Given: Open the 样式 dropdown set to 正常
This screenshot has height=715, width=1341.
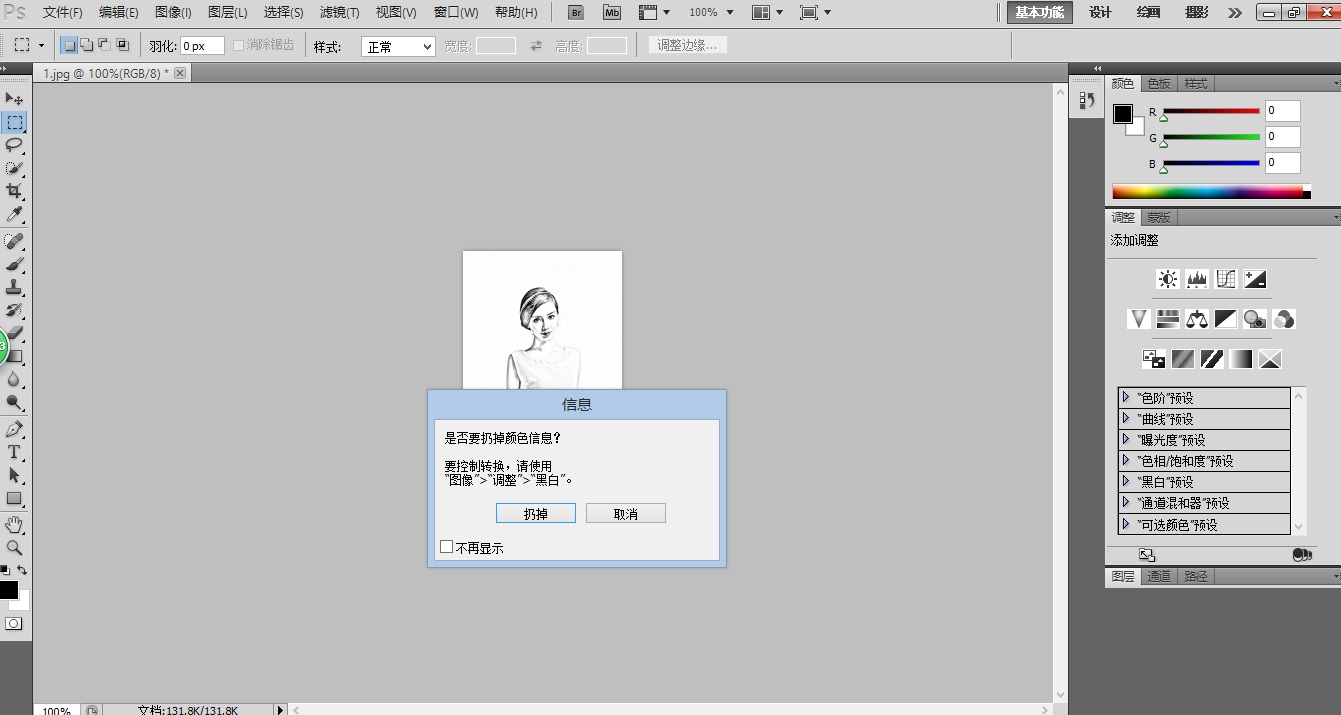Looking at the screenshot, I should click(x=398, y=47).
